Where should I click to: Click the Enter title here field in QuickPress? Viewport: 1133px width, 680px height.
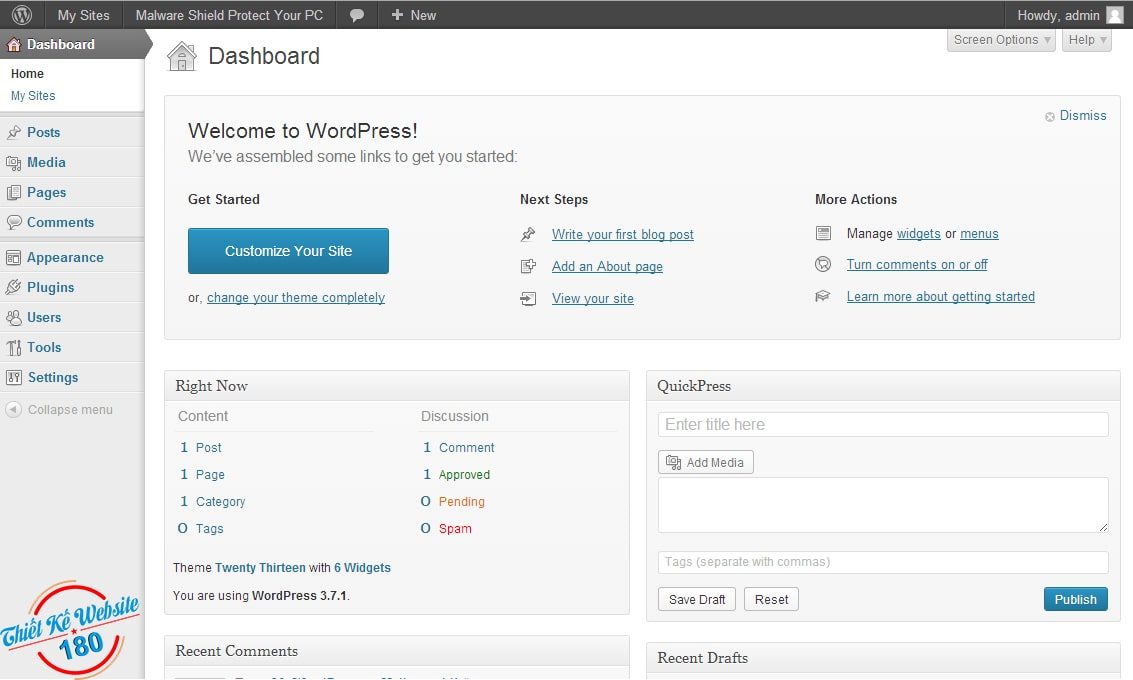tap(882, 424)
